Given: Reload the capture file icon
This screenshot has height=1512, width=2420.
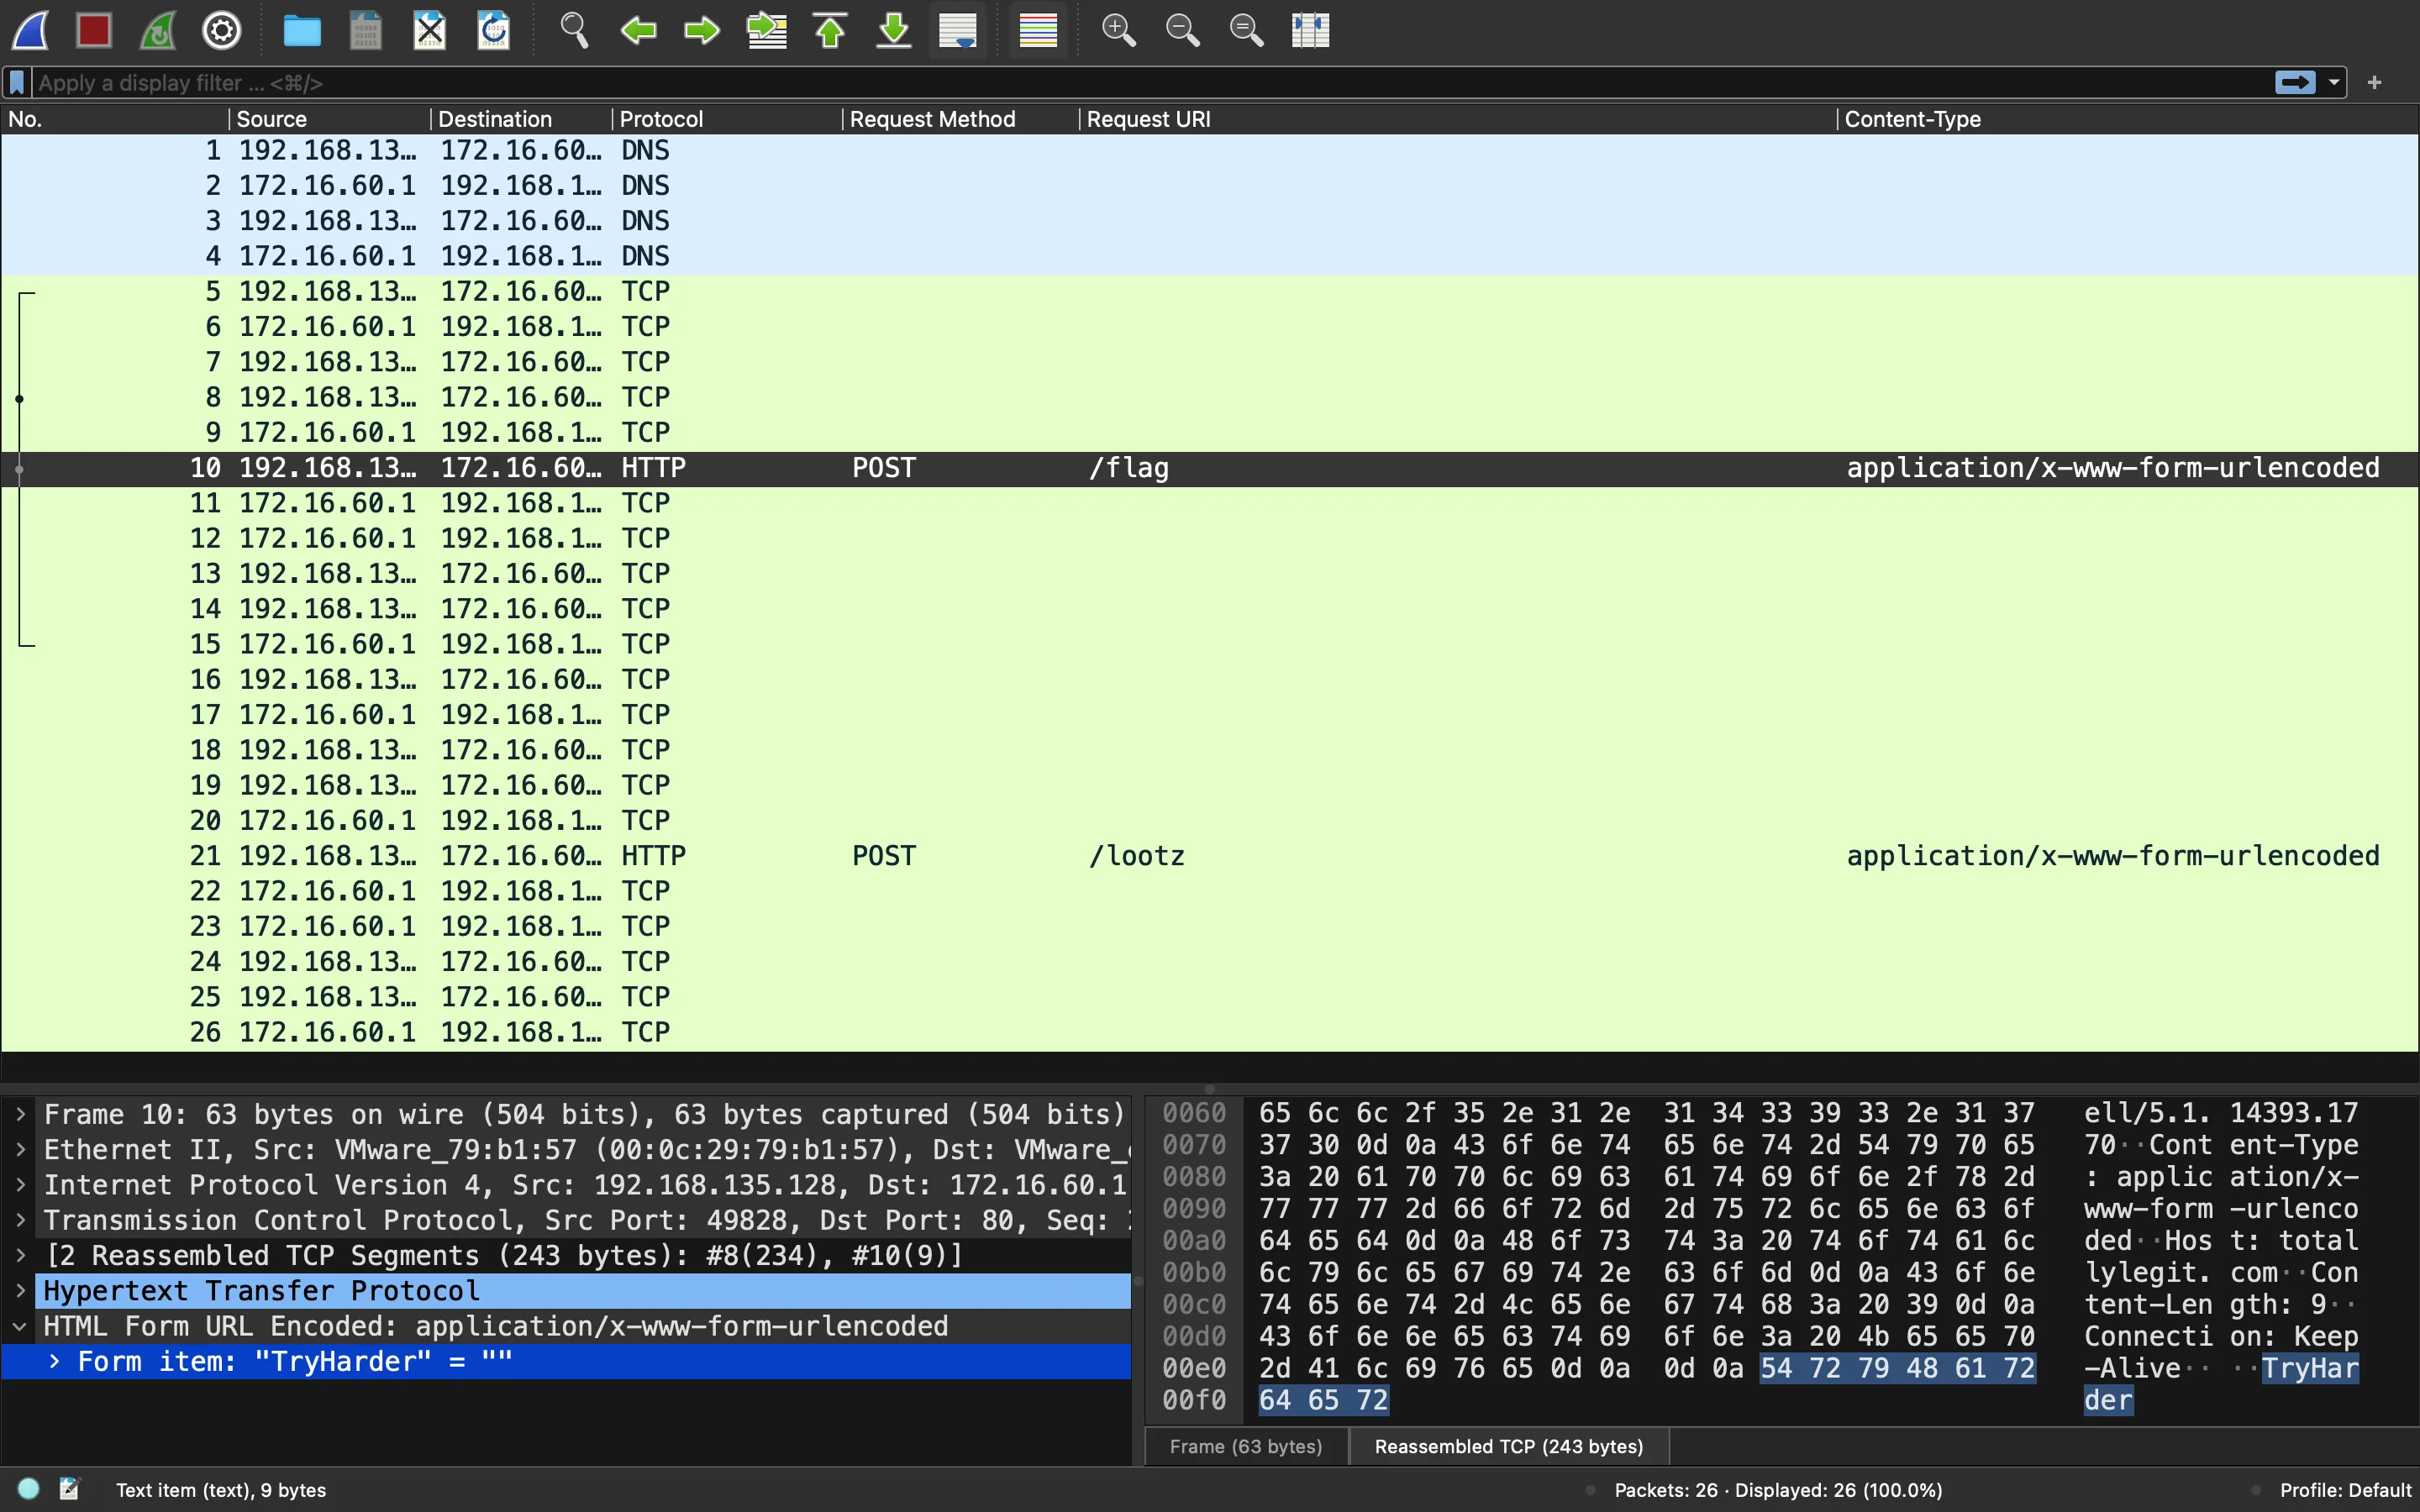Looking at the screenshot, I should pos(494,30).
